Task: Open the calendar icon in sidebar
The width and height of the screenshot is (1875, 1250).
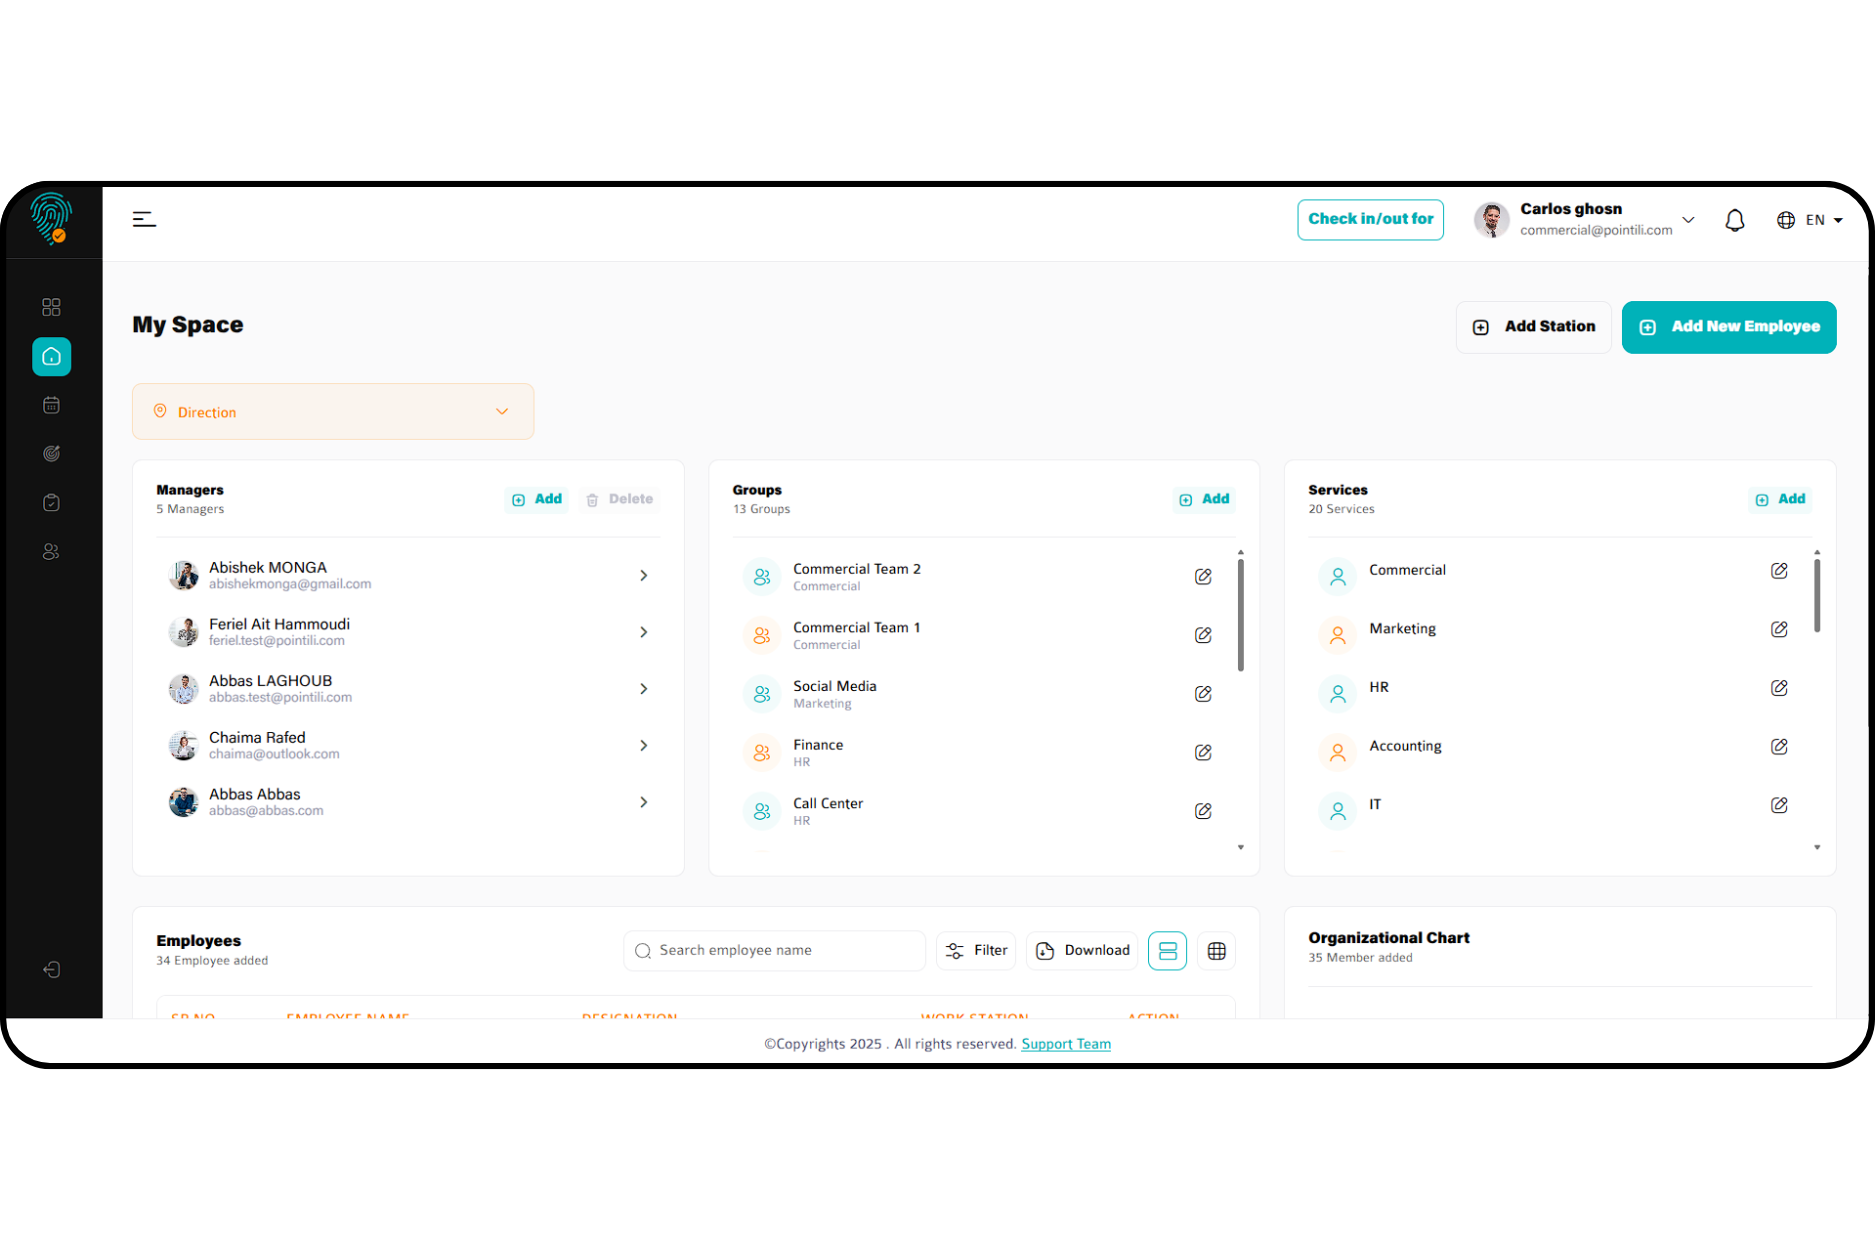Action: (51, 405)
